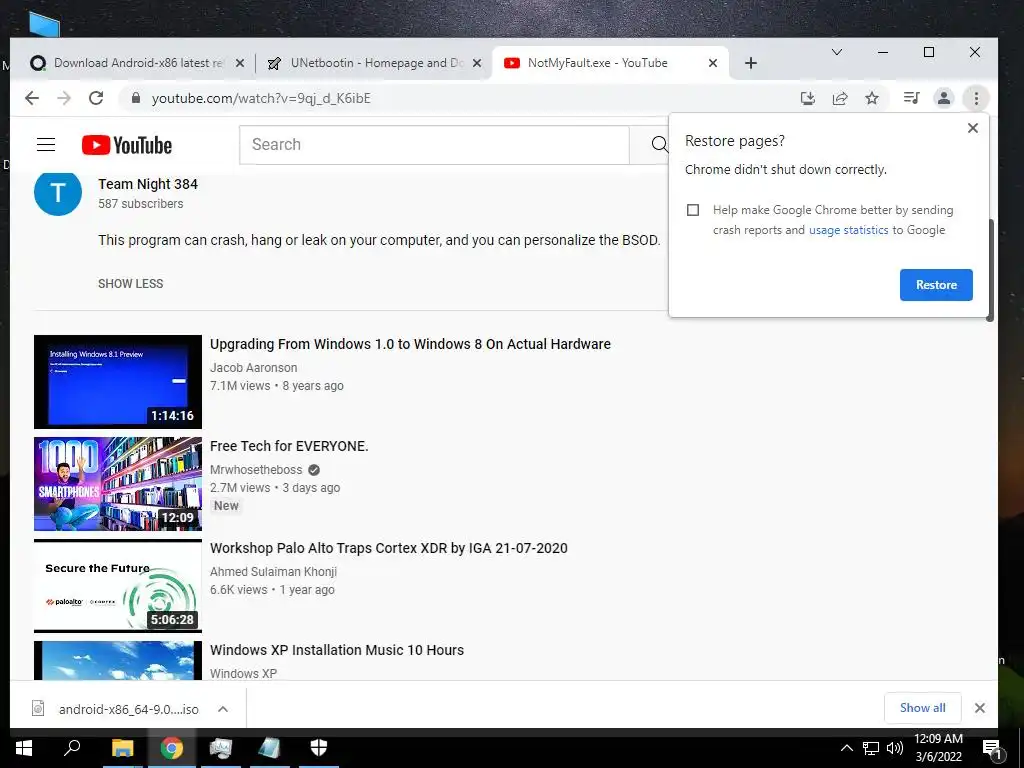Close the UNetbootin tab
The image size is (1024, 768).
coord(477,63)
